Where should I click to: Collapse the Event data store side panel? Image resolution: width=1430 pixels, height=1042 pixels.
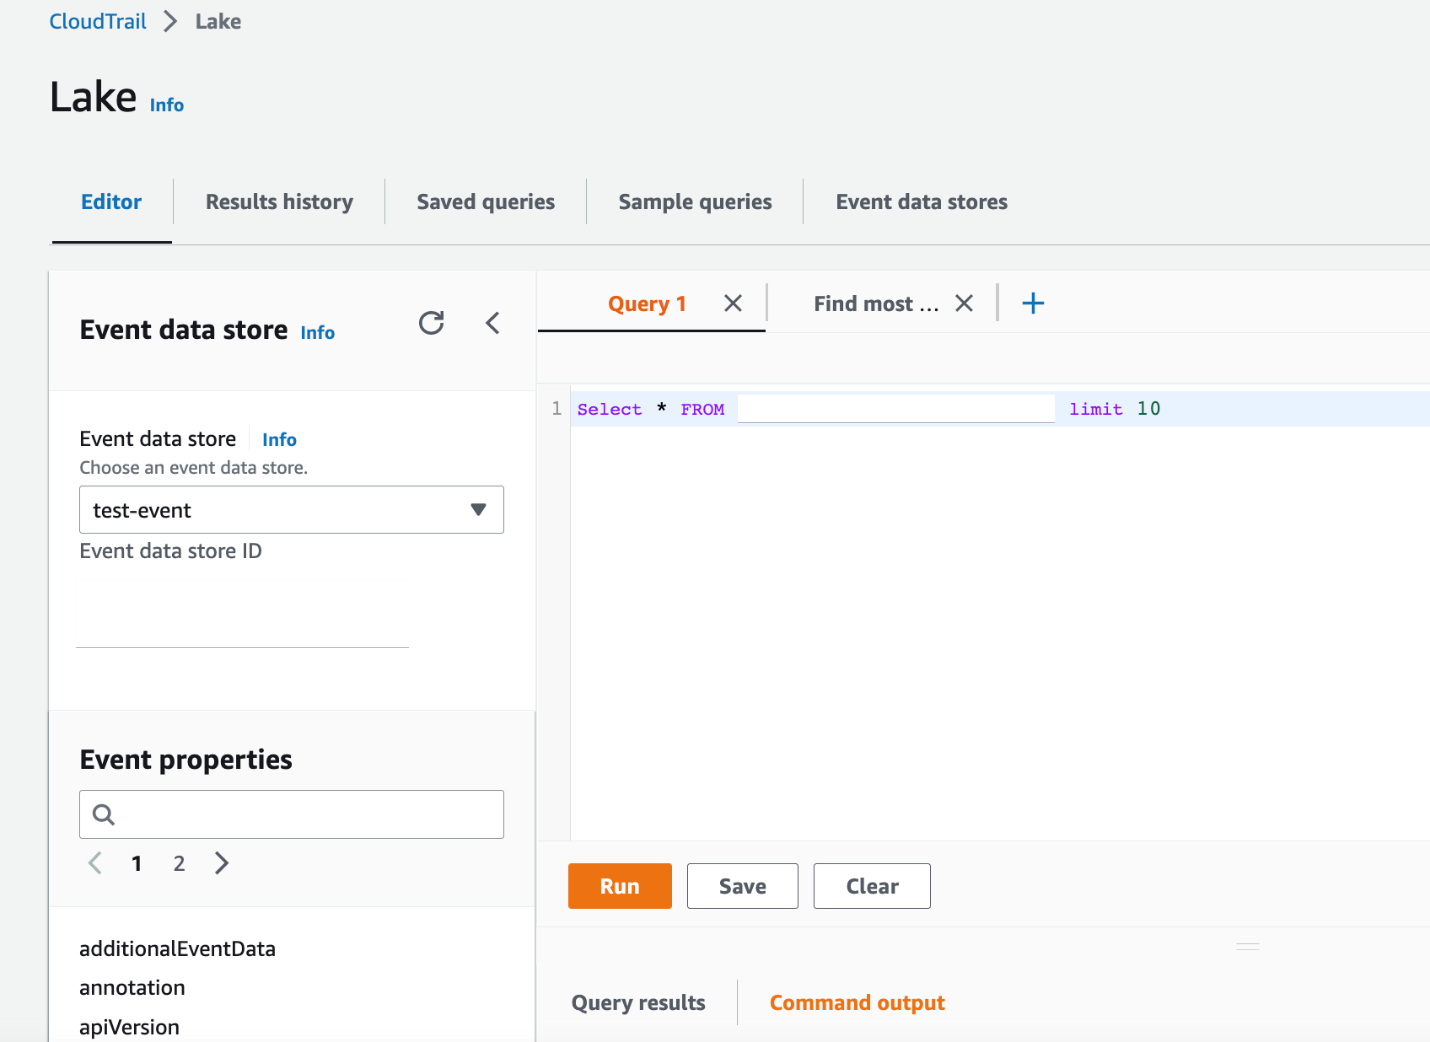pos(493,323)
